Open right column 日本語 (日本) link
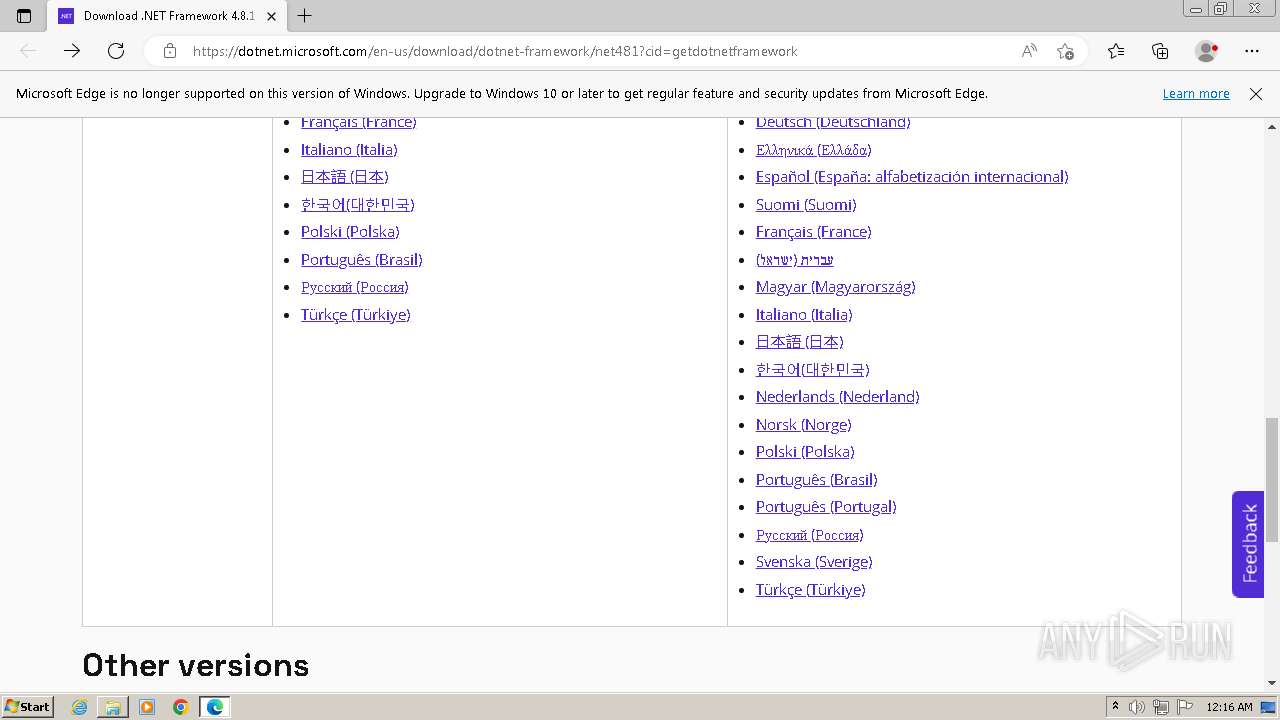The width and height of the screenshot is (1280, 720). click(799, 342)
